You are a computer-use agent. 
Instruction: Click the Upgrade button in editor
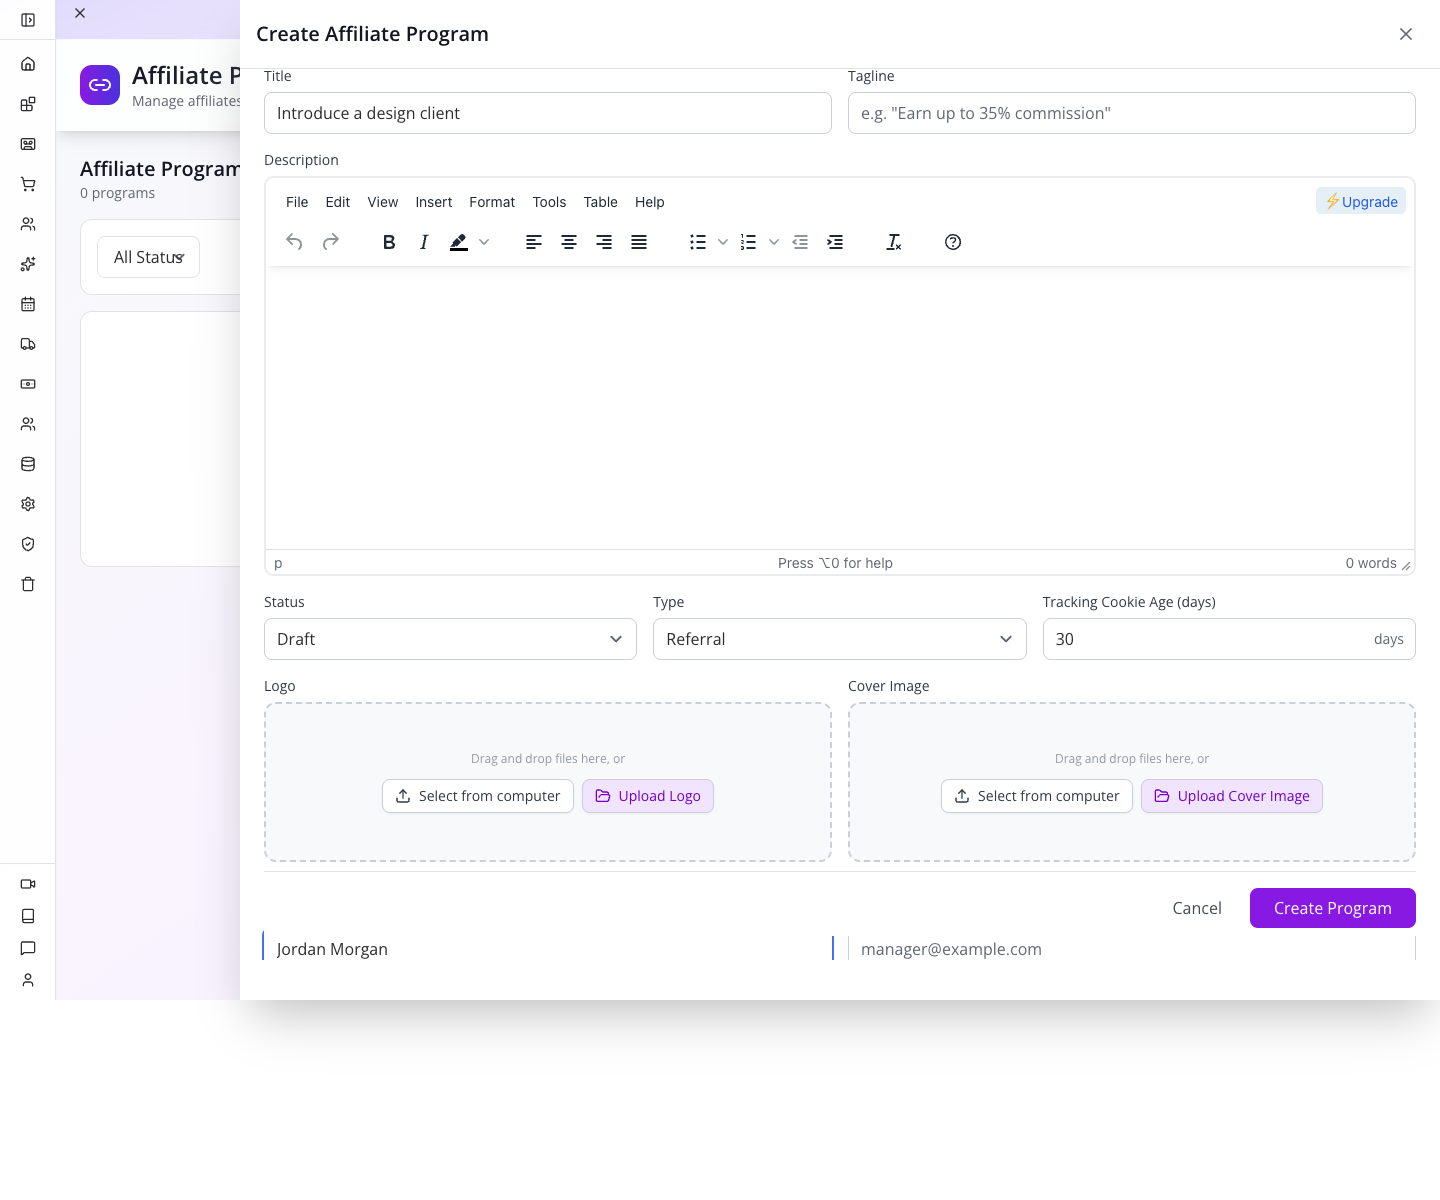(1361, 201)
